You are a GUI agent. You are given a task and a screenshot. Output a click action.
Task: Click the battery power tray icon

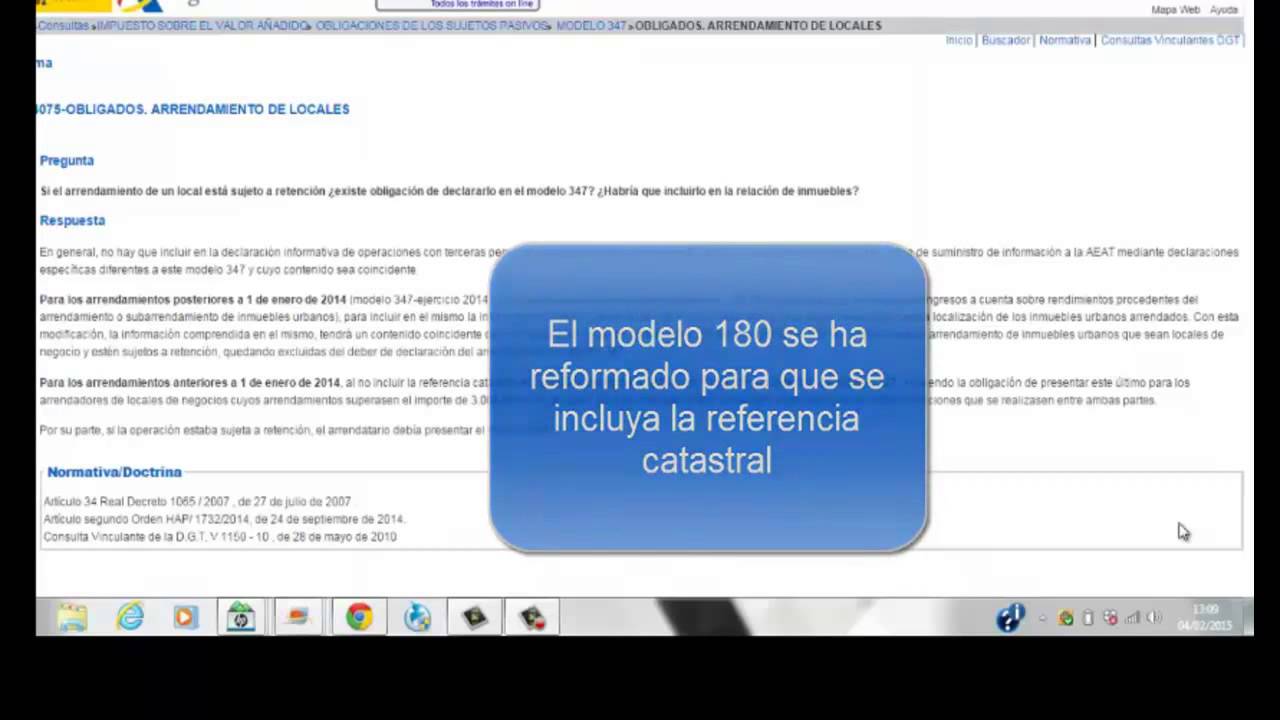pos(1088,618)
